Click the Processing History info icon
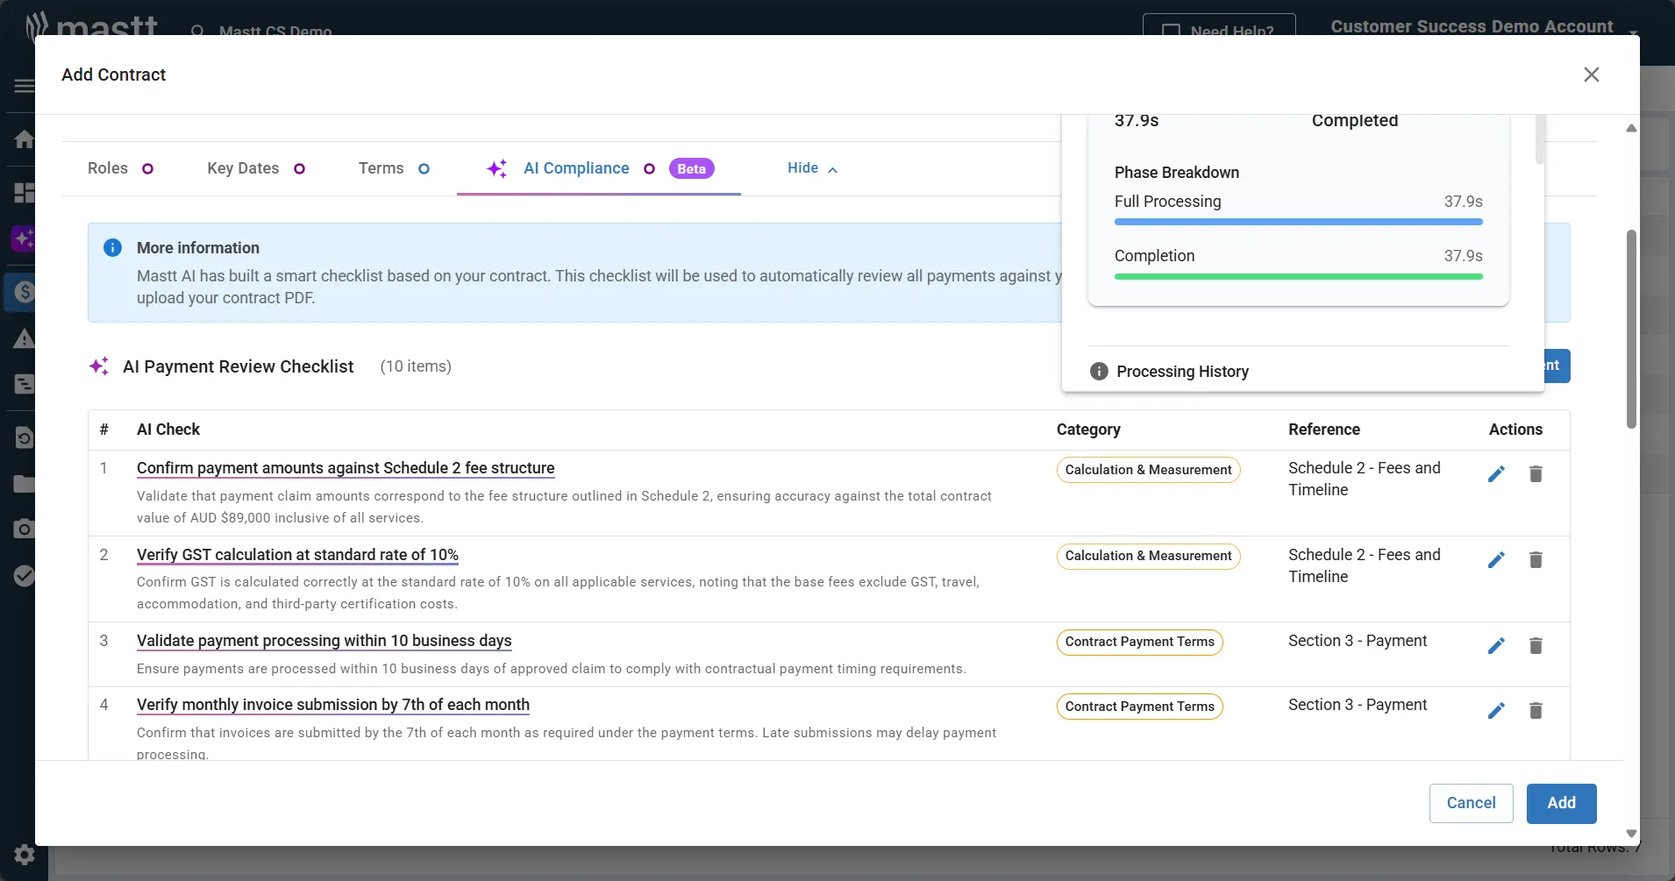 pos(1099,371)
